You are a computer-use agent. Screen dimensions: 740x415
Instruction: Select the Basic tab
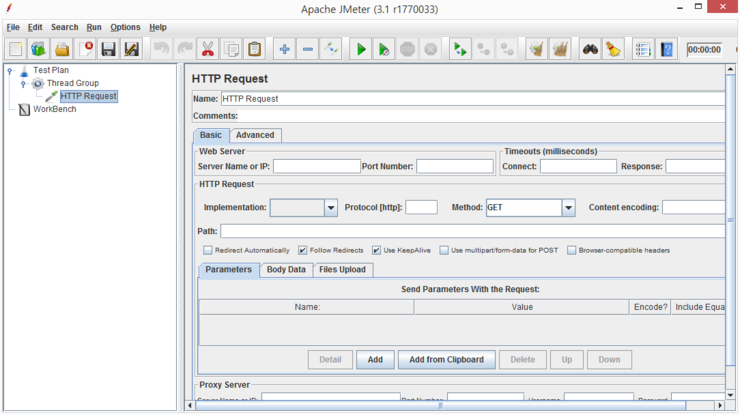click(x=210, y=135)
